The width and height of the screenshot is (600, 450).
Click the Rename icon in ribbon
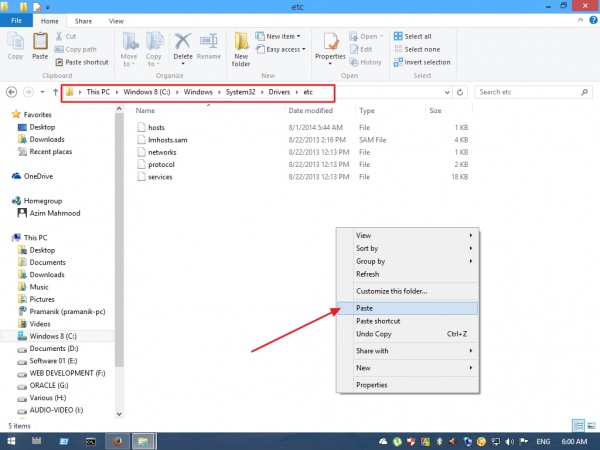coord(207,46)
